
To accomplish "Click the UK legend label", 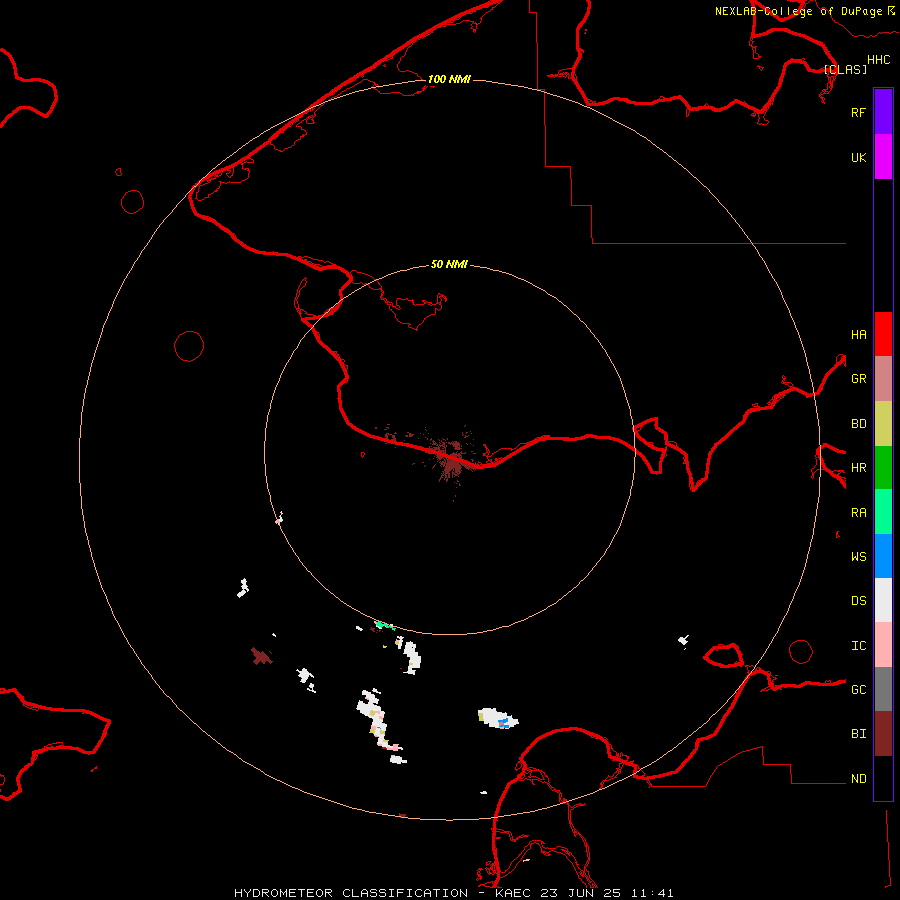I will click(858, 157).
